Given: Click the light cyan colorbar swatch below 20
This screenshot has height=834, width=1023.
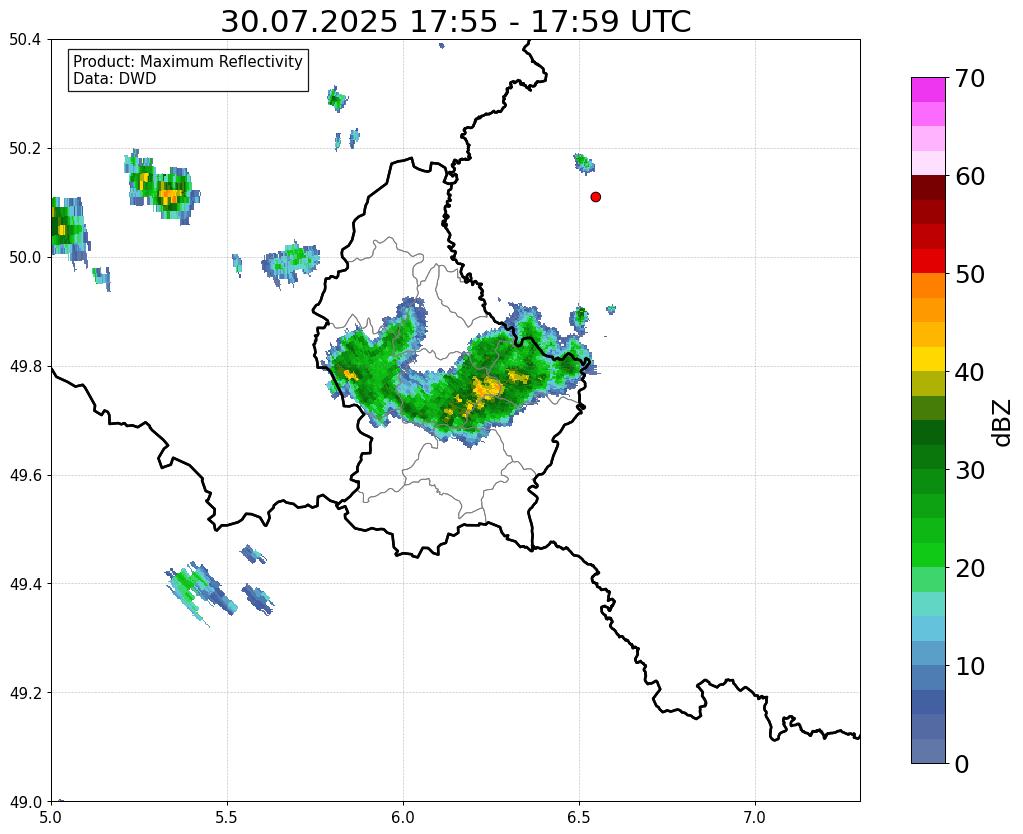Looking at the screenshot, I should (928, 604).
